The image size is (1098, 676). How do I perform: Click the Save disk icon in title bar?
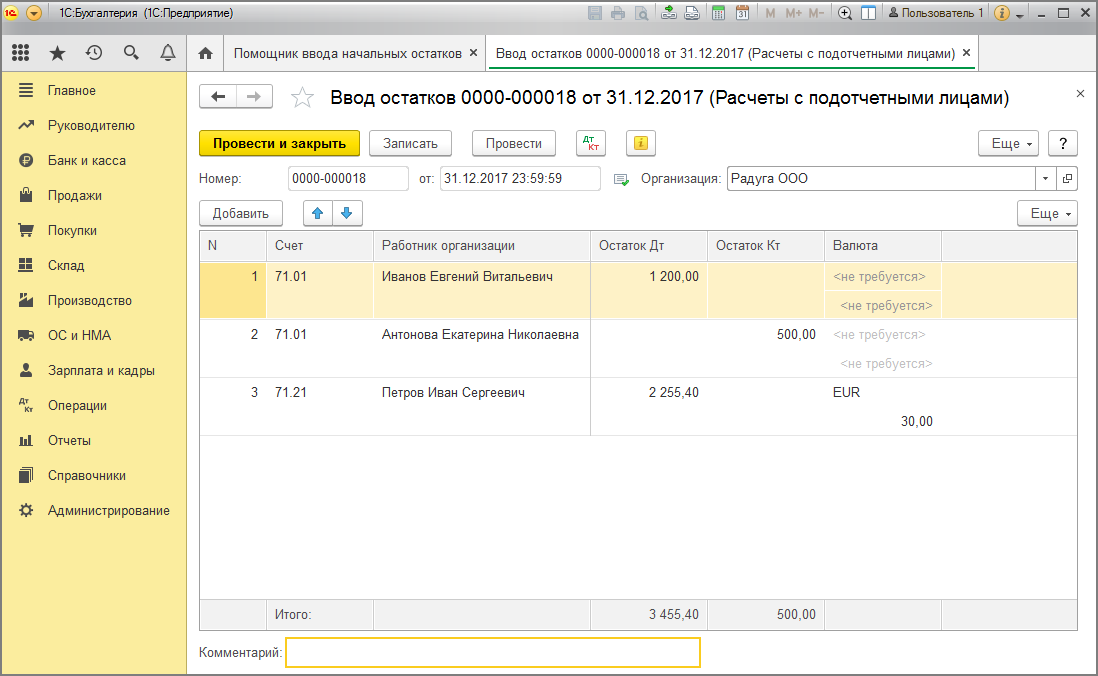tap(595, 13)
